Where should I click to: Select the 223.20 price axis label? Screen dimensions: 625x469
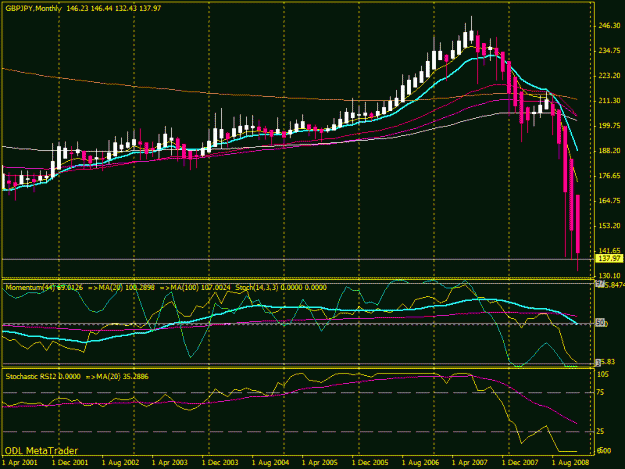click(x=609, y=76)
